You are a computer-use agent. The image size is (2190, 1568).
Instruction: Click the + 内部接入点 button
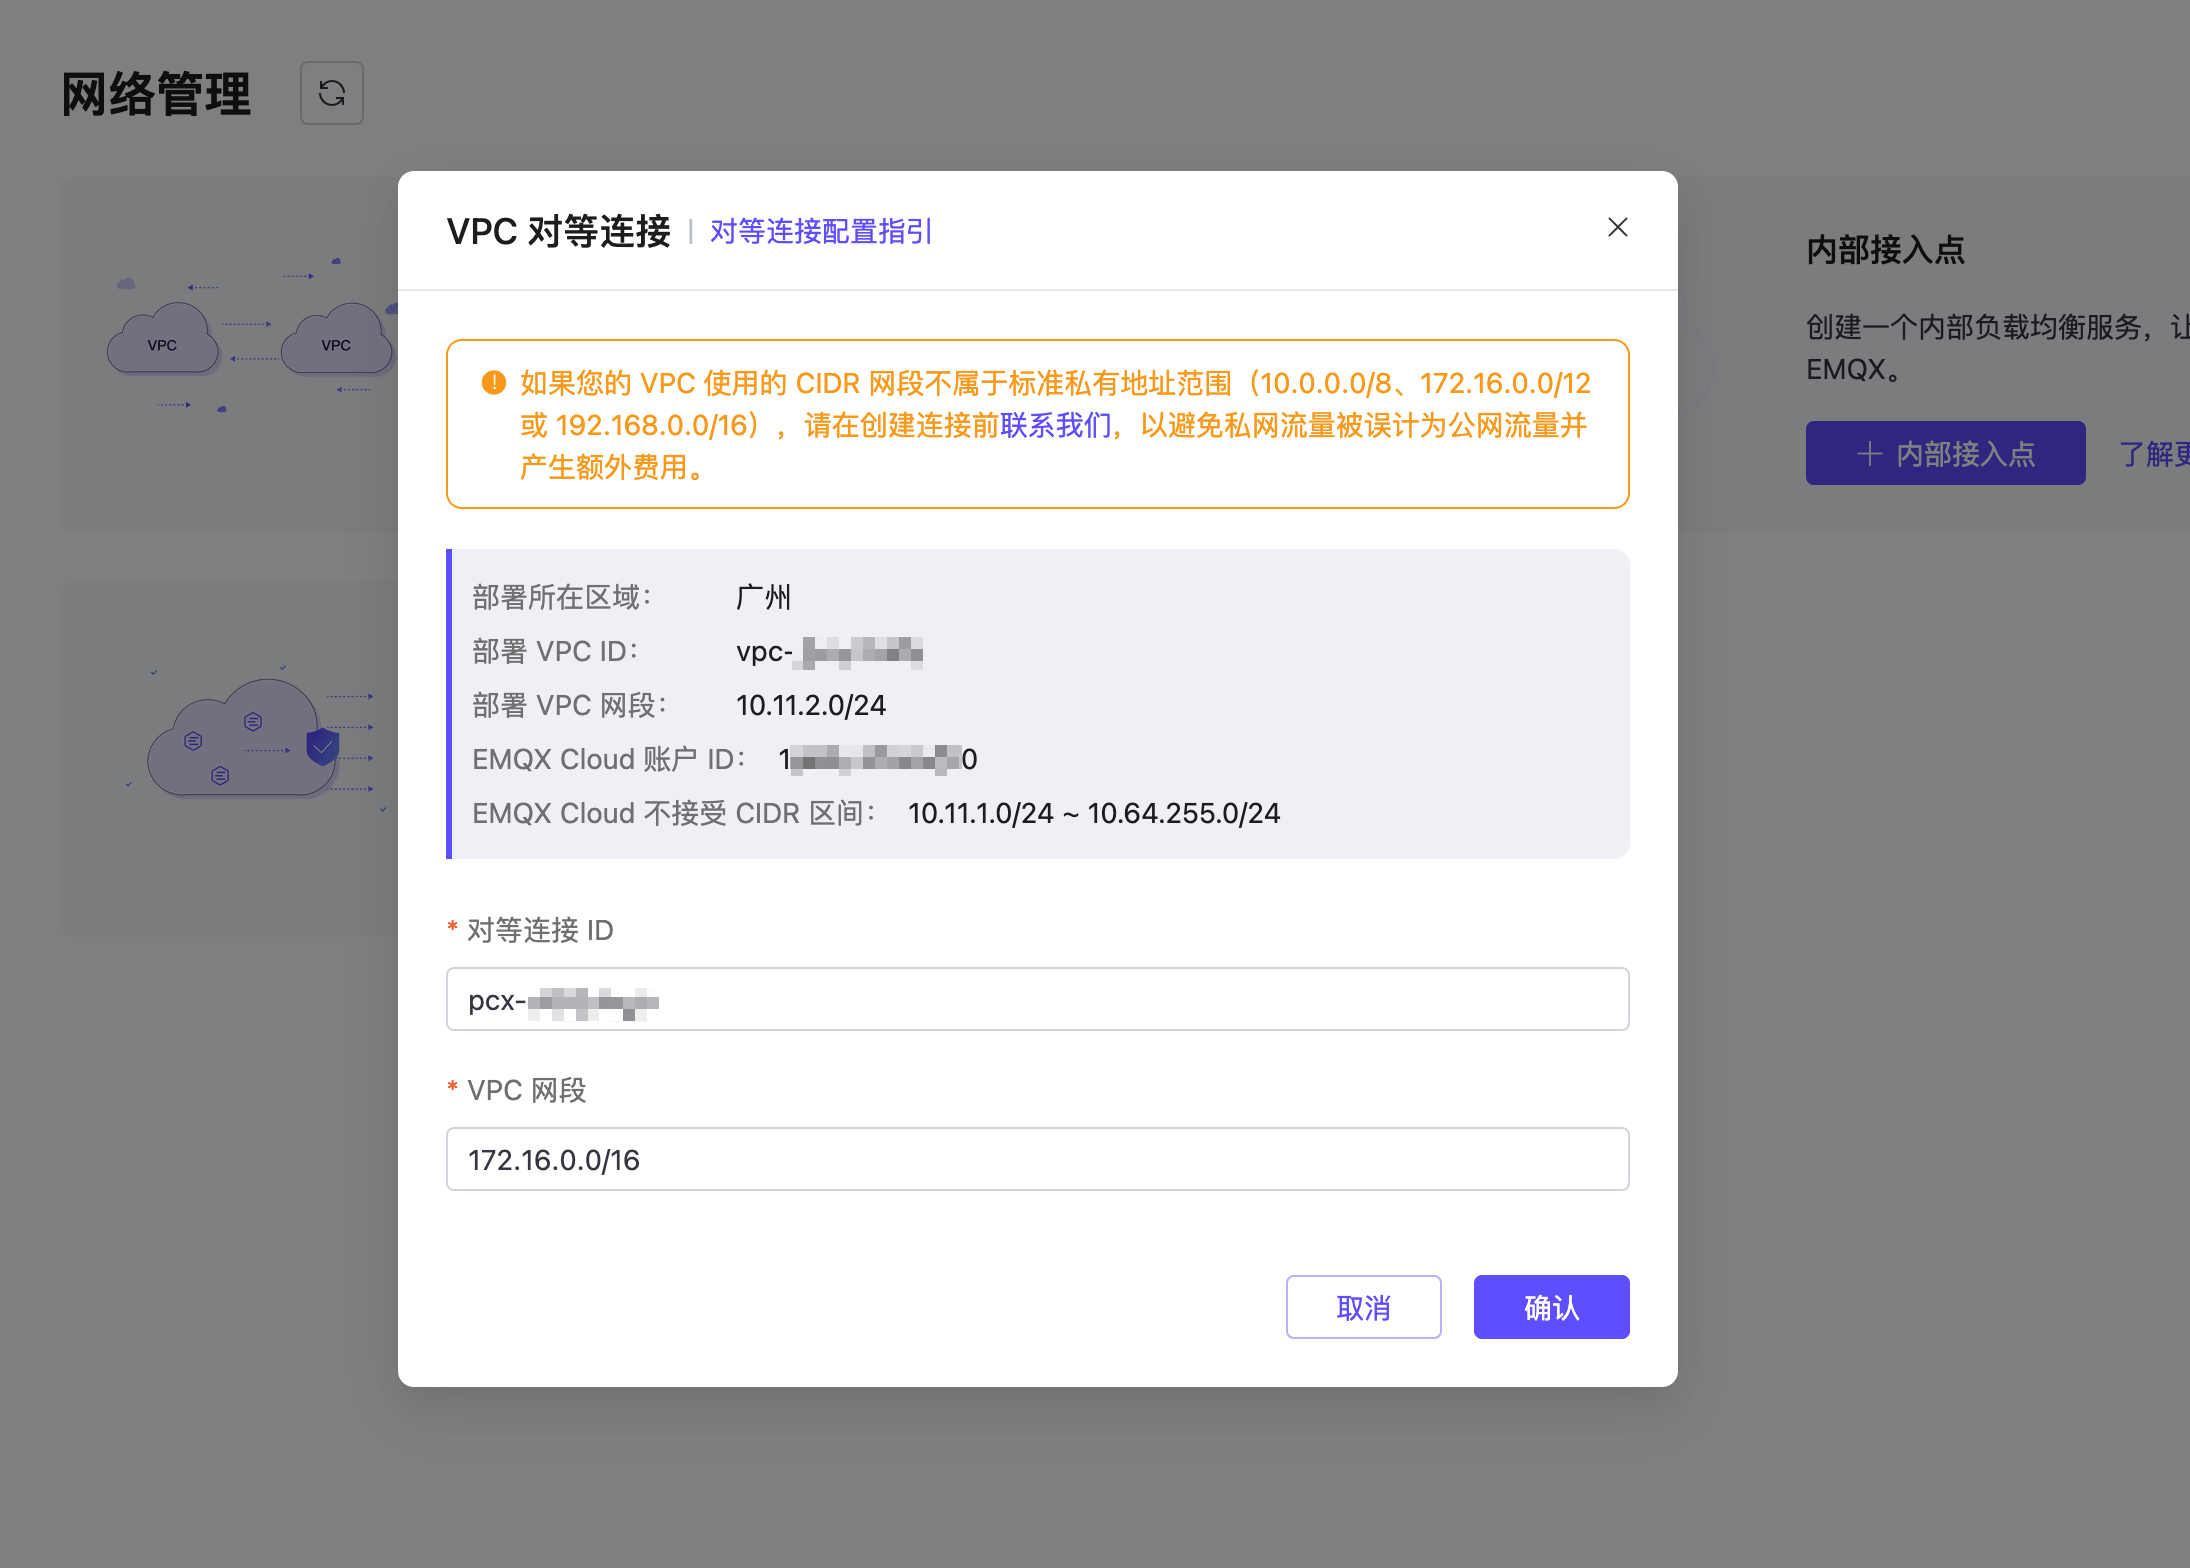point(1945,453)
